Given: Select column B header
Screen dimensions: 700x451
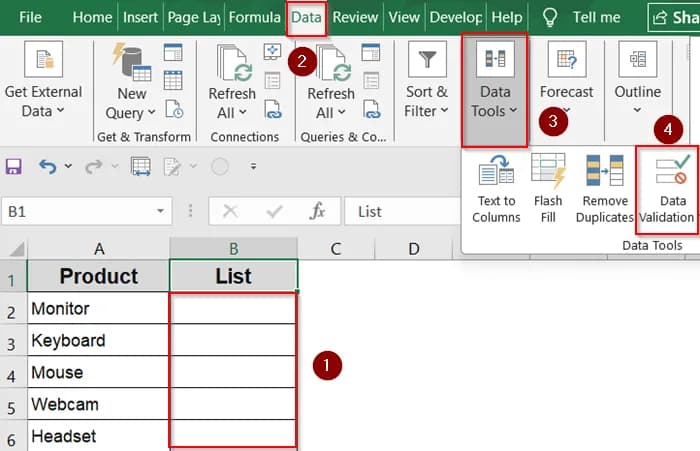Looking at the screenshot, I should pyautogui.click(x=233, y=249).
